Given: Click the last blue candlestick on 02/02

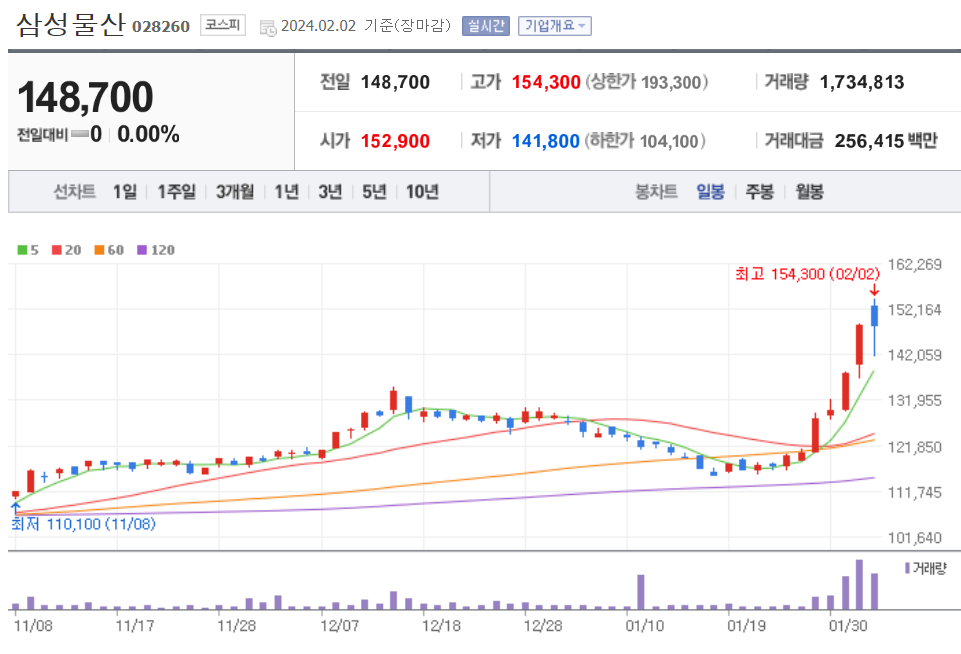Looking at the screenshot, I should pyautogui.click(x=875, y=327).
